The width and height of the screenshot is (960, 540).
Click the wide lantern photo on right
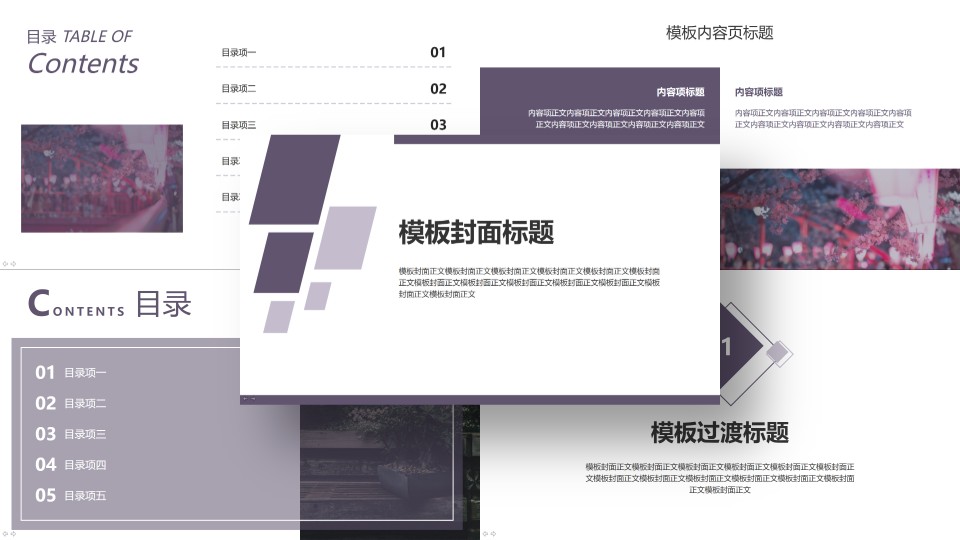(840, 219)
